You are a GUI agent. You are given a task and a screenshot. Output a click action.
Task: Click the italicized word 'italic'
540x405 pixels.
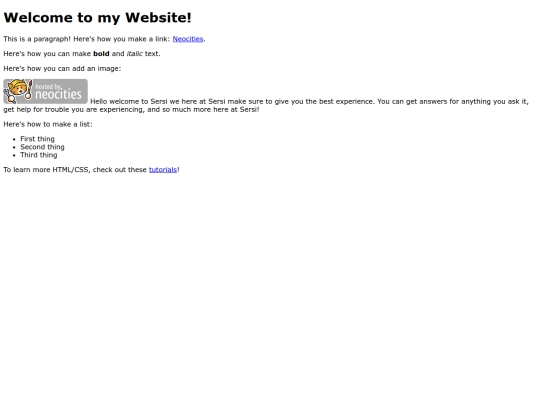click(x=134, y=54)
